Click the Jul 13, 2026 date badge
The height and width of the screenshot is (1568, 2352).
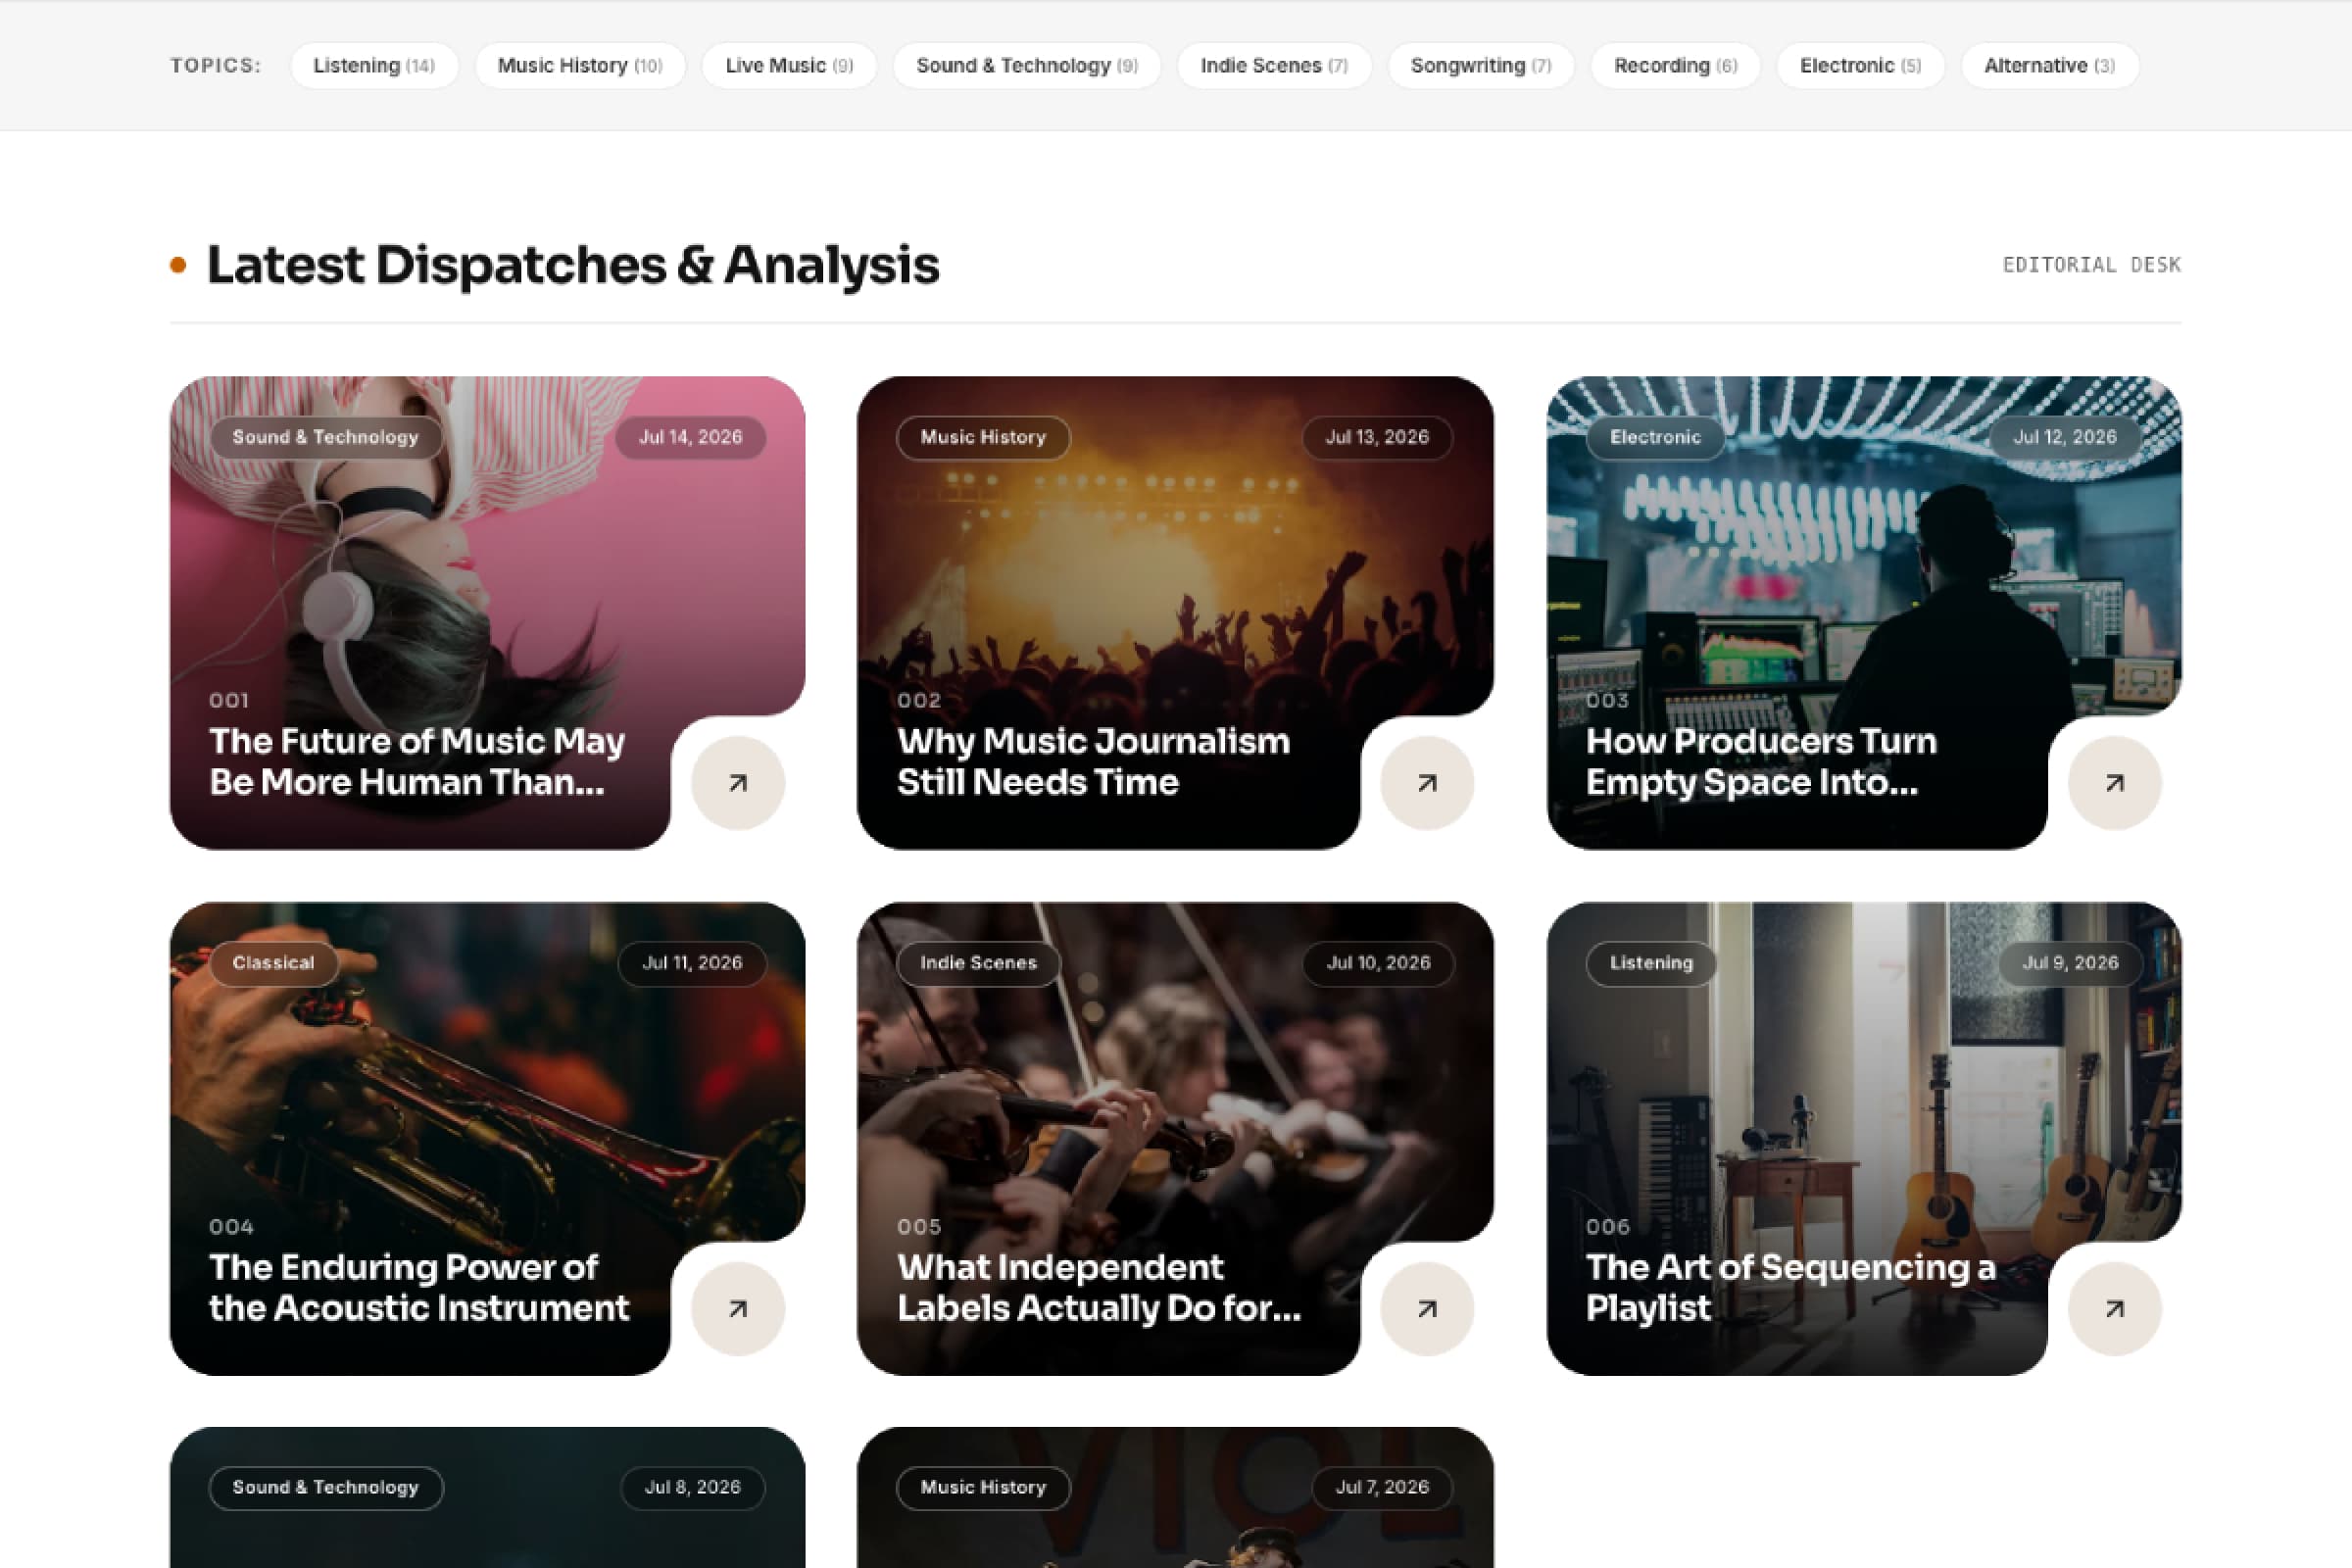click(x=1377, y=438)
